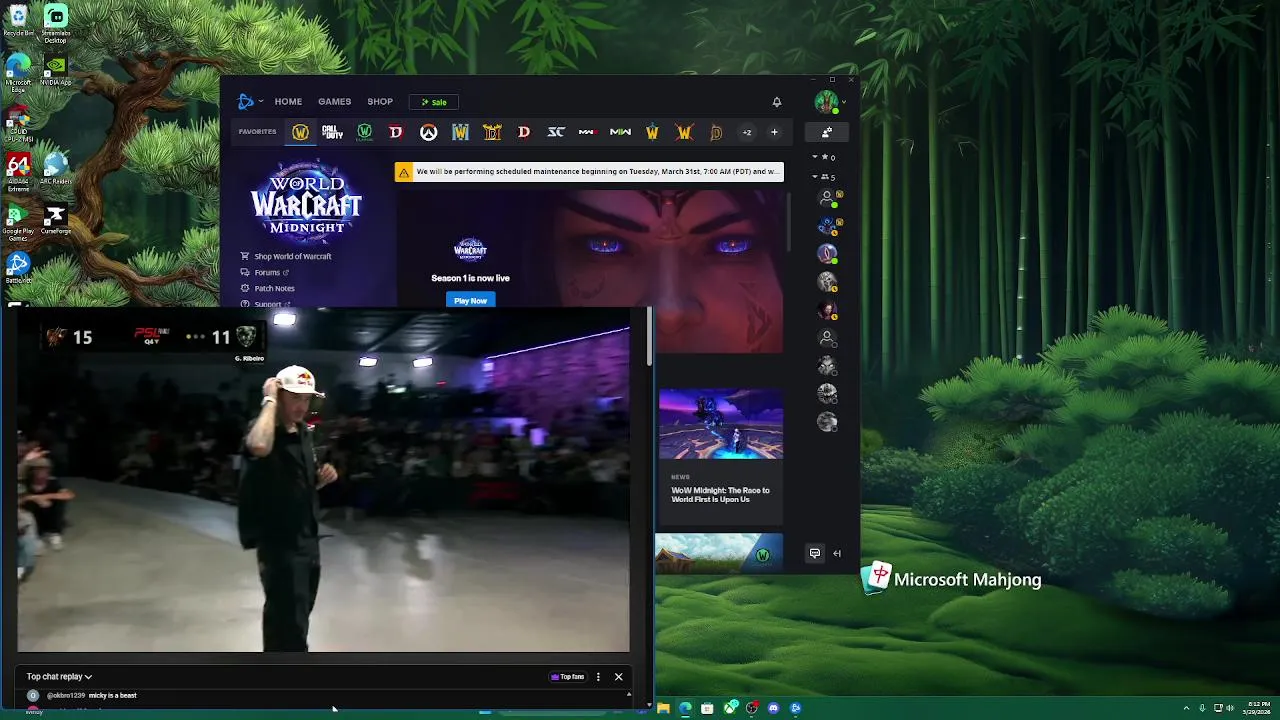1280x720 pixels.
Task: Open the add friend button in Battle.net
Action: [827, 132]
